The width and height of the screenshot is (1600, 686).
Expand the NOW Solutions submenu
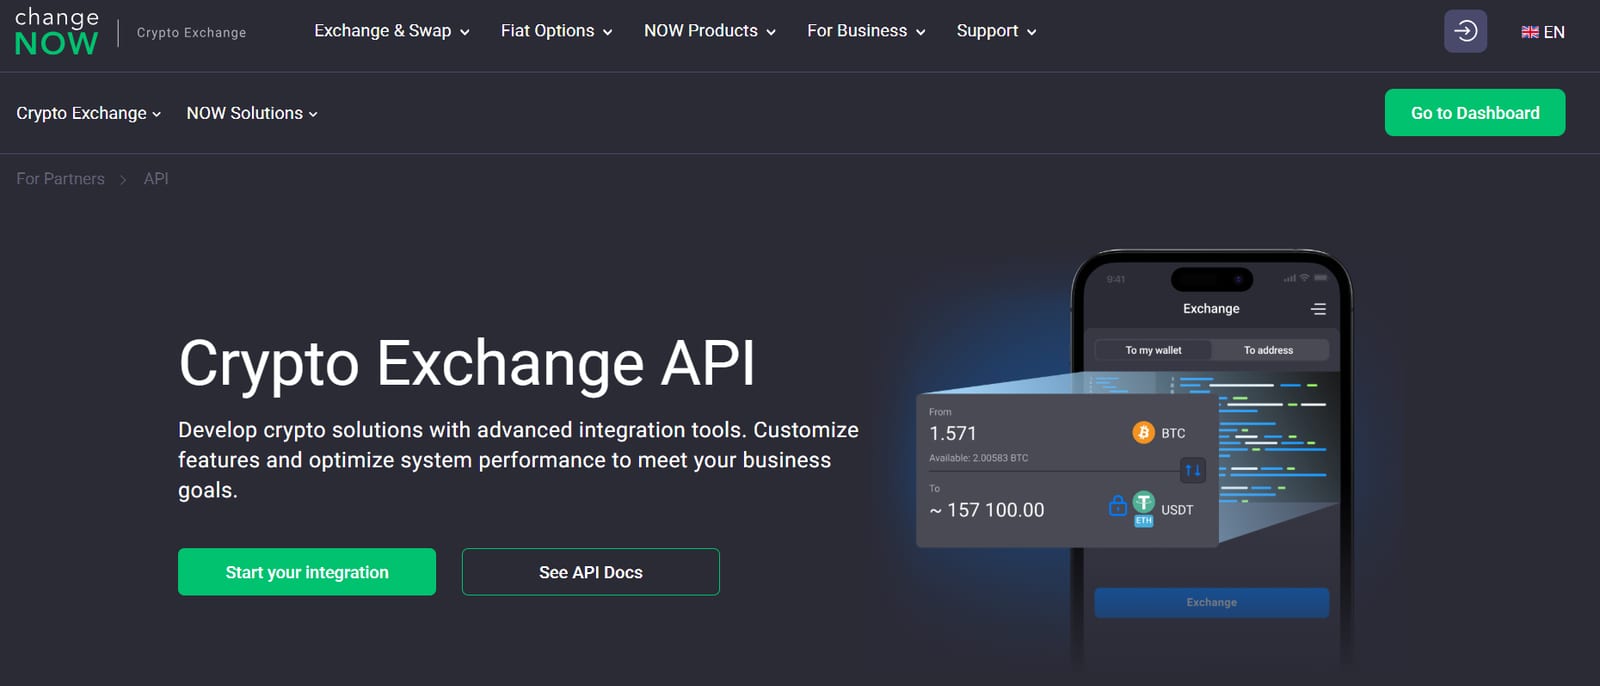252,113
